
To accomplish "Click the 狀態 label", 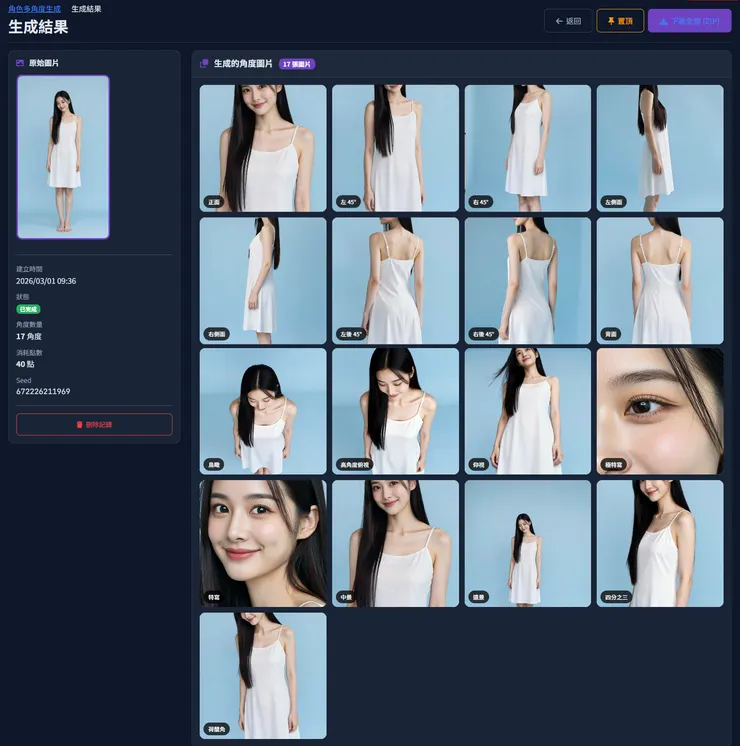I will pyautogui.click(x=23, y=297).
